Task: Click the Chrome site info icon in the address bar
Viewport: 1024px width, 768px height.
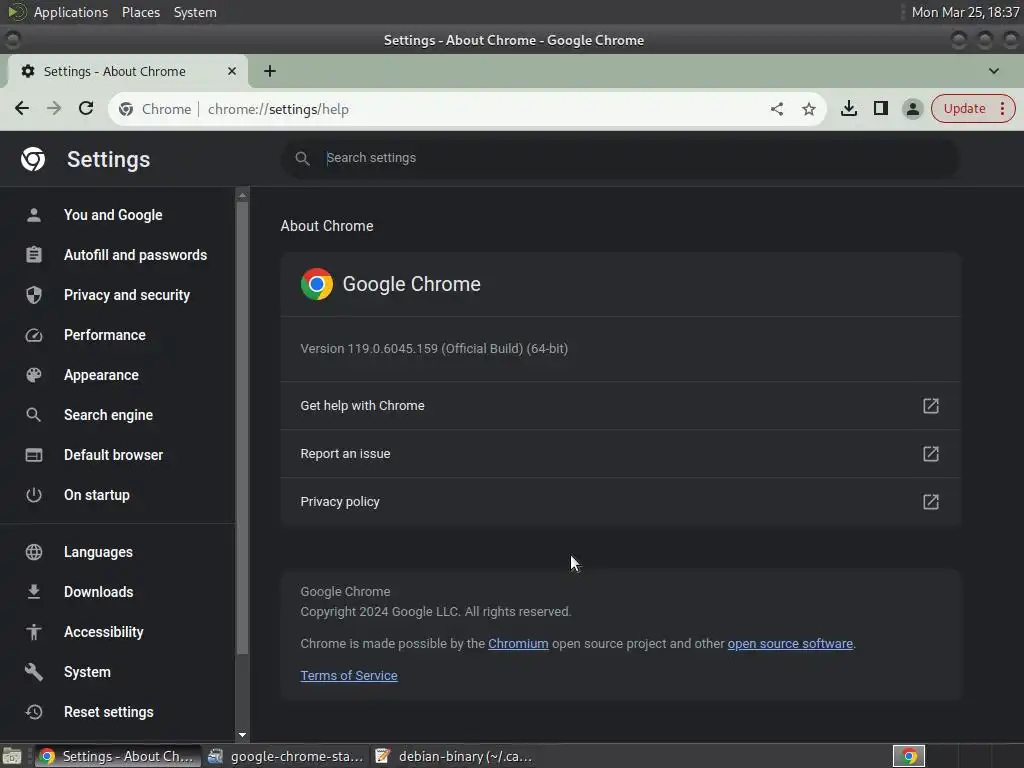Action: [126, 110]
